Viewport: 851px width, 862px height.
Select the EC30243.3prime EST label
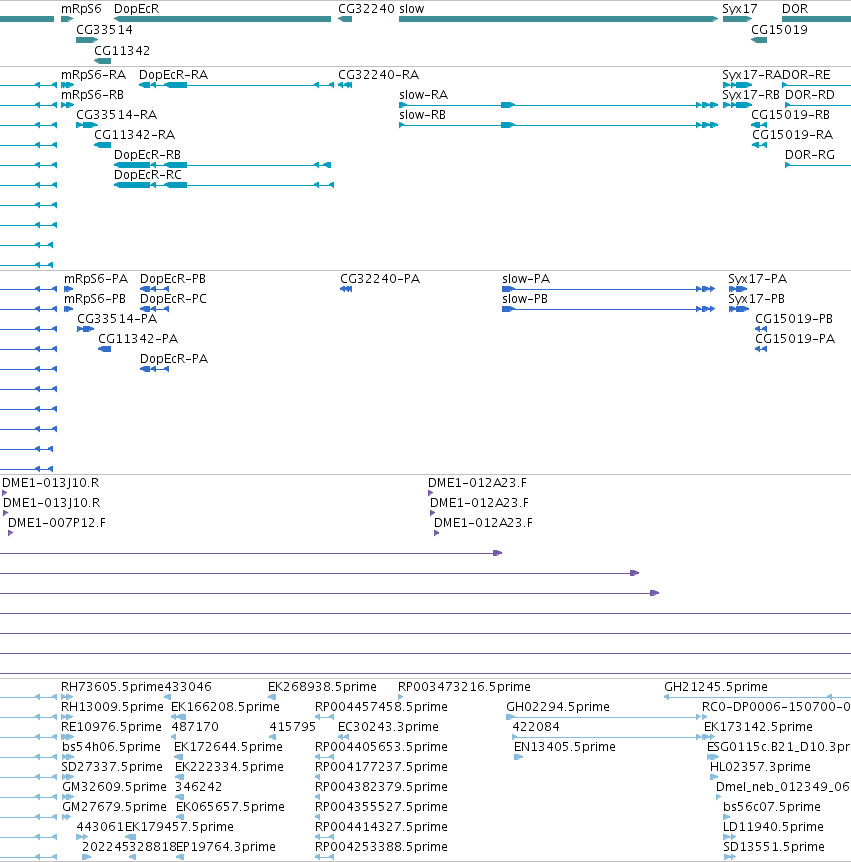[388, 727]
